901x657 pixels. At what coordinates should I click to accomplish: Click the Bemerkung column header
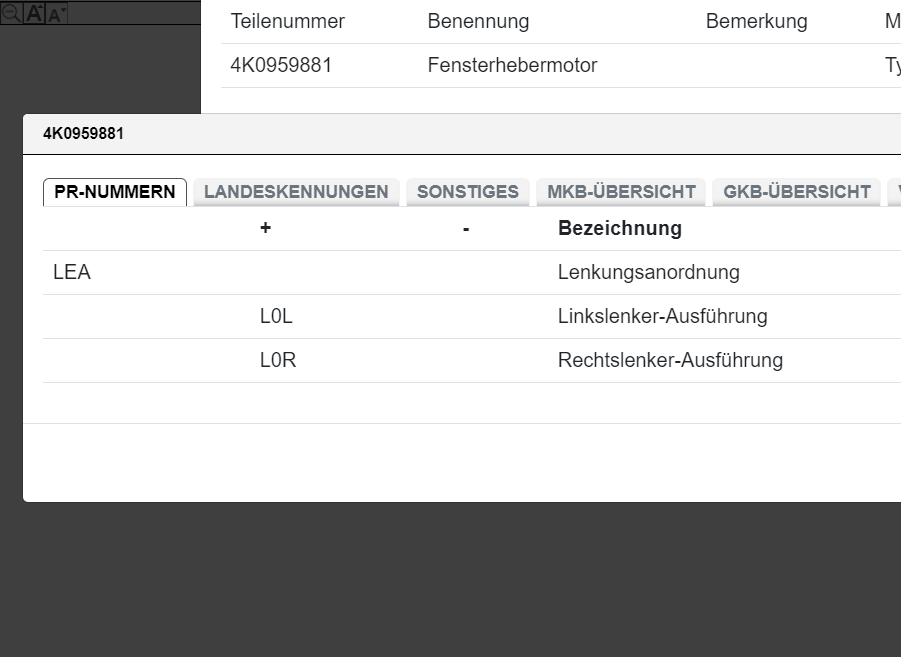click(x=756, y=21)
